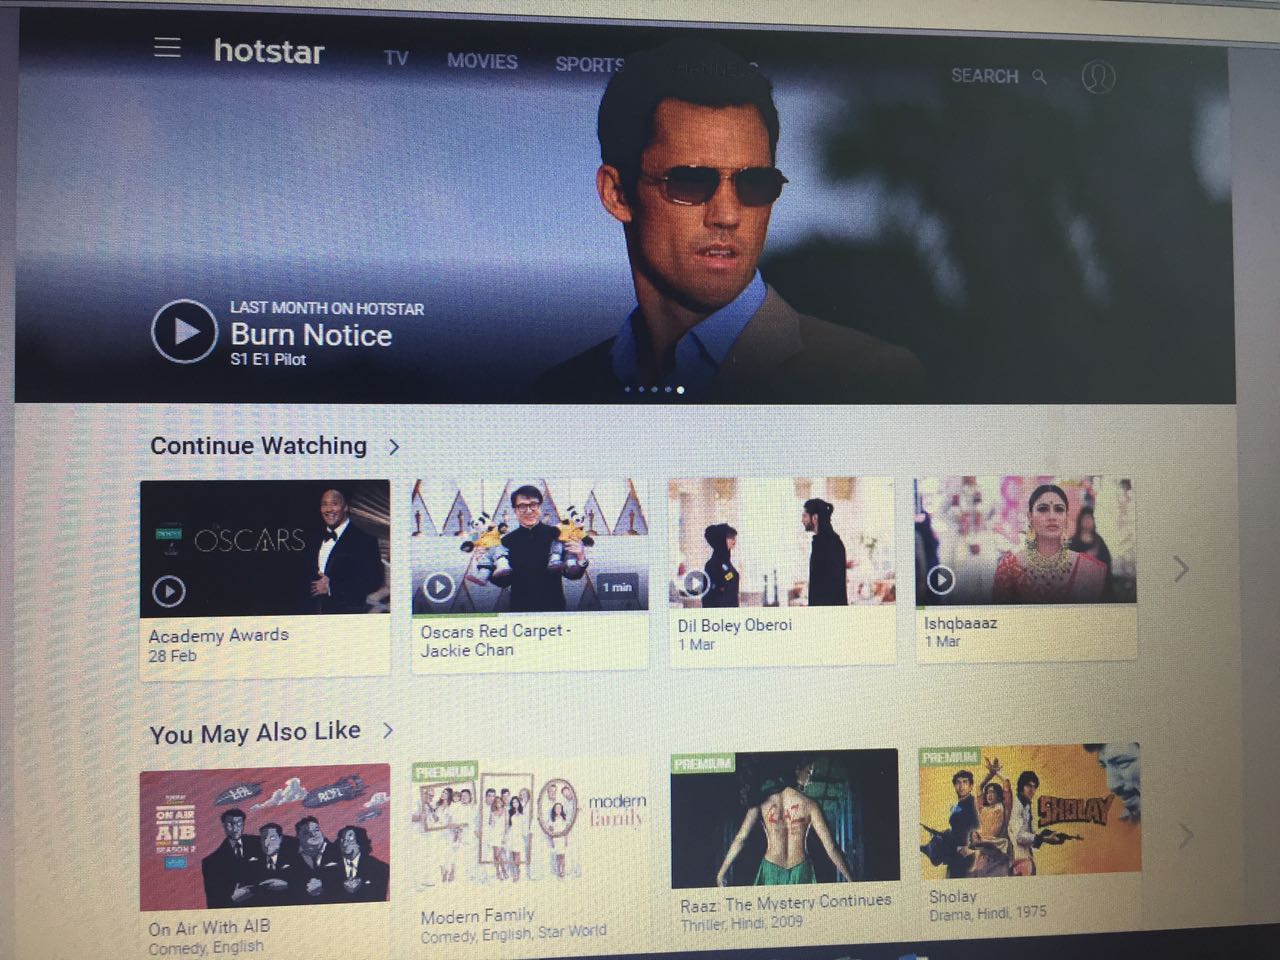Play the Dil Boley Oberoi episode icon

point(695,582)
